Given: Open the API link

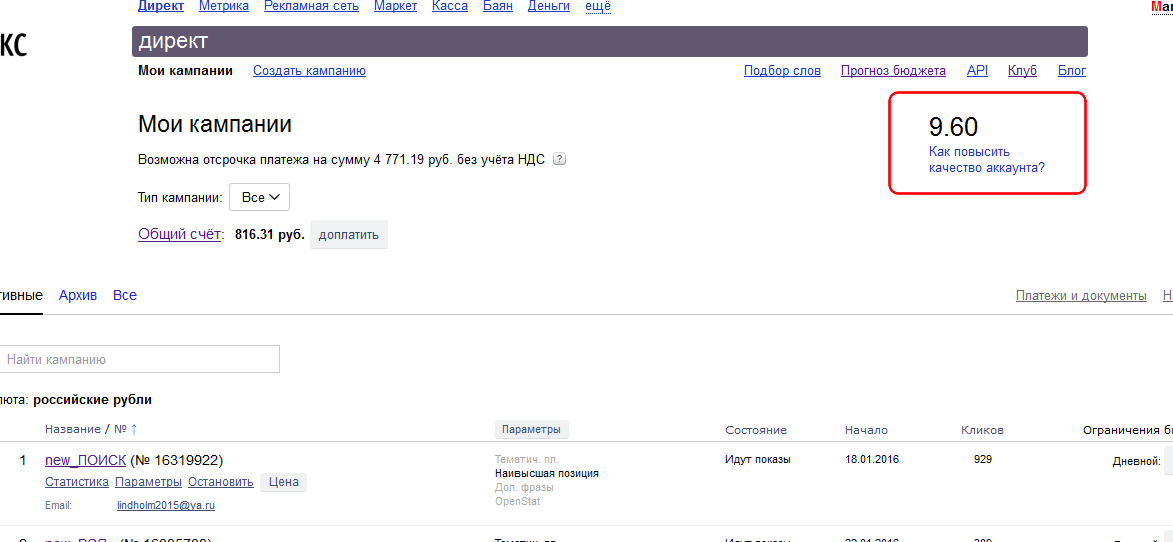Looking at the screenshot, I should click(977, 71).
